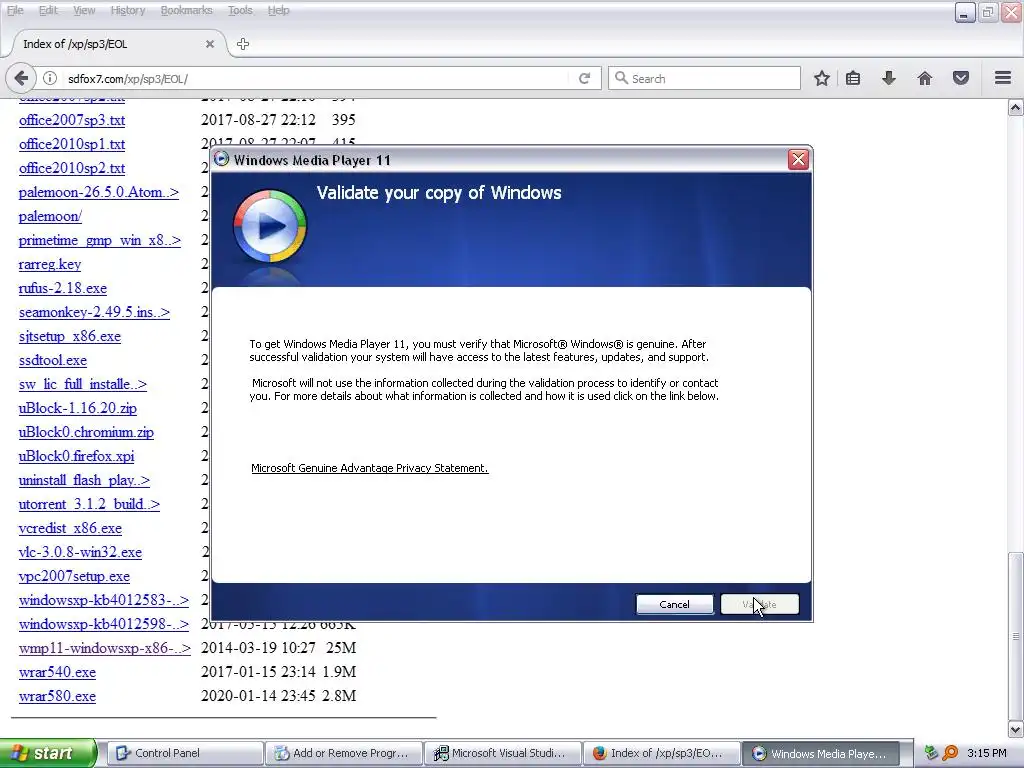
Task: Download ssdtool.exe
Action: (53, 360)
